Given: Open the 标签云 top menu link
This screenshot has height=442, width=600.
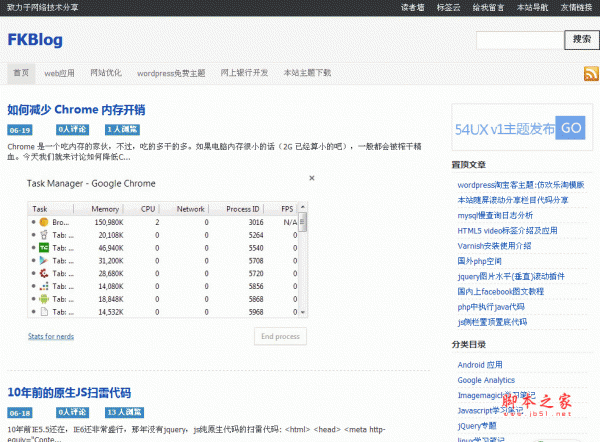Looking at the screenshot, I should coord(448,7).
